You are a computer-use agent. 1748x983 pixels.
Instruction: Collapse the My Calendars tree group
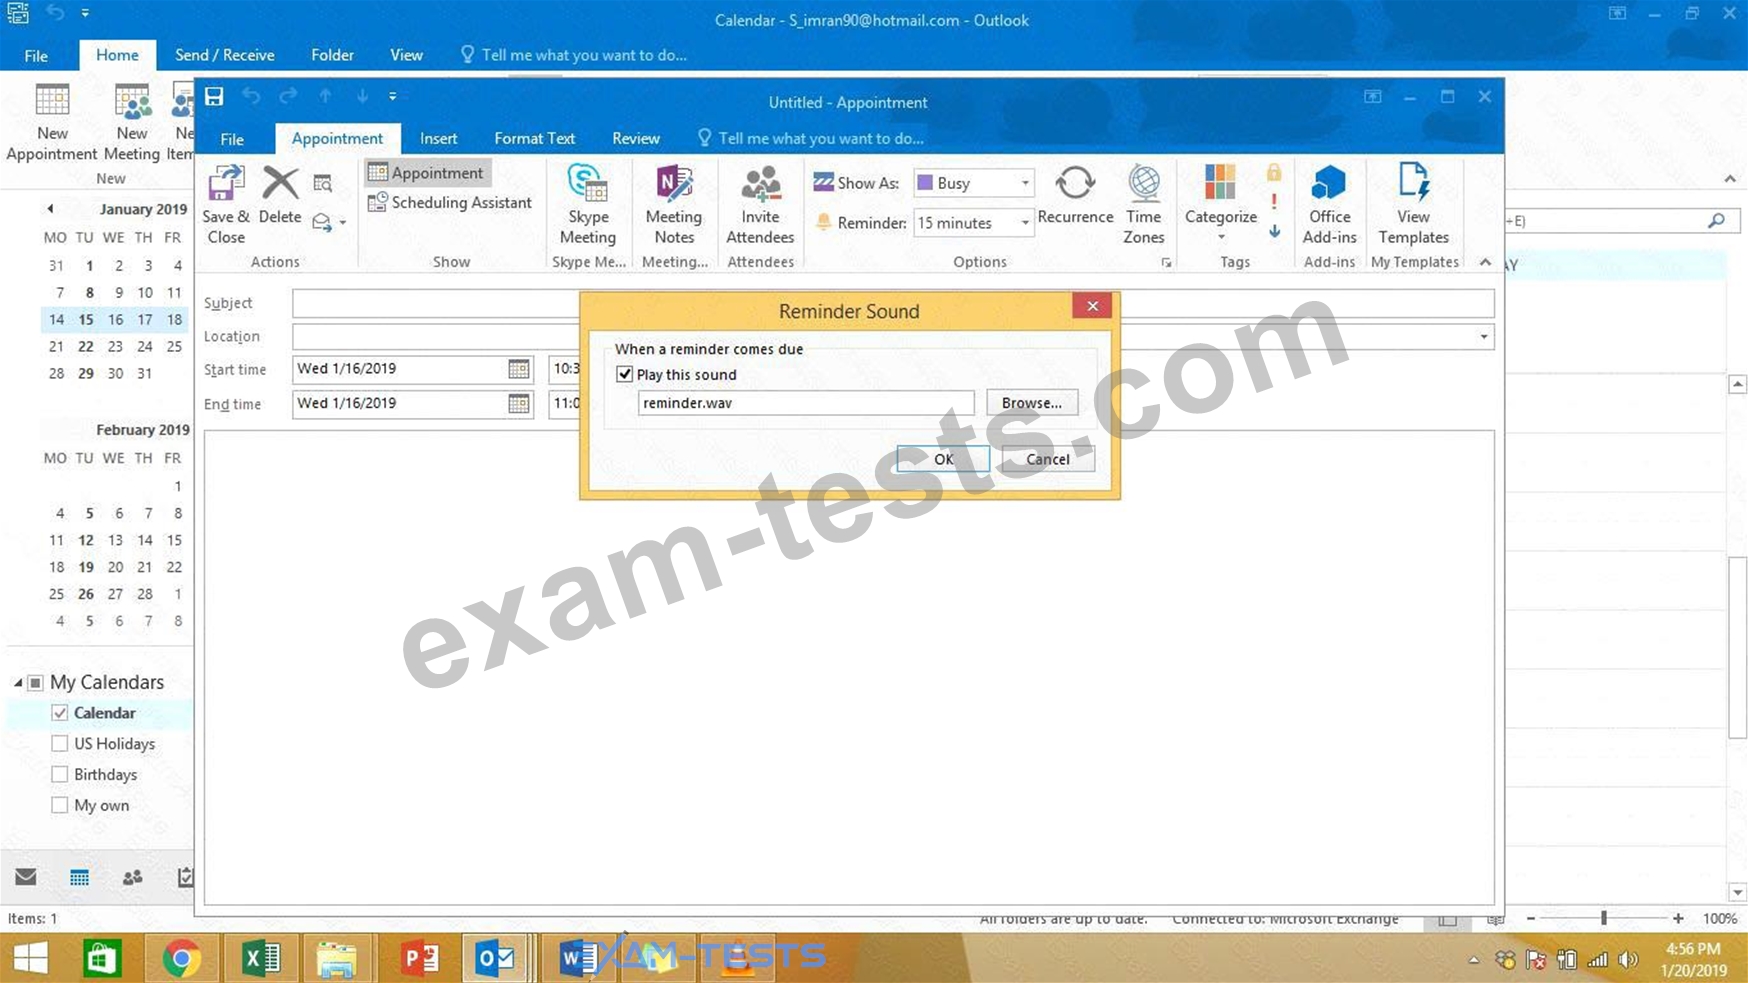point(18,682)
